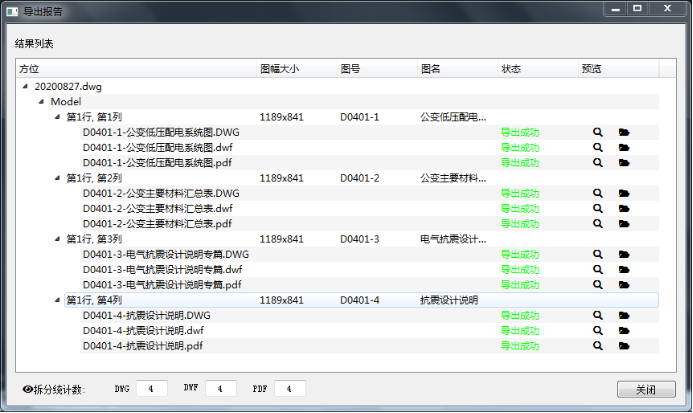Click the PDF count input box
The image size is (693, 413).
[289, 388]
